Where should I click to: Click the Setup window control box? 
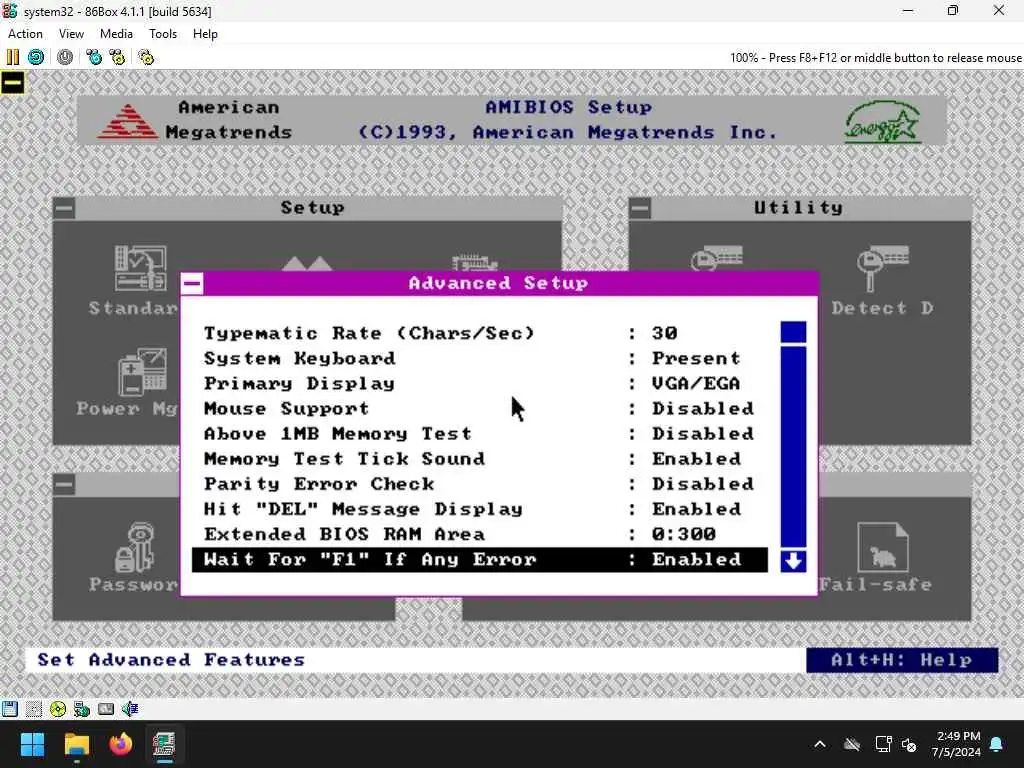[64, 208]
